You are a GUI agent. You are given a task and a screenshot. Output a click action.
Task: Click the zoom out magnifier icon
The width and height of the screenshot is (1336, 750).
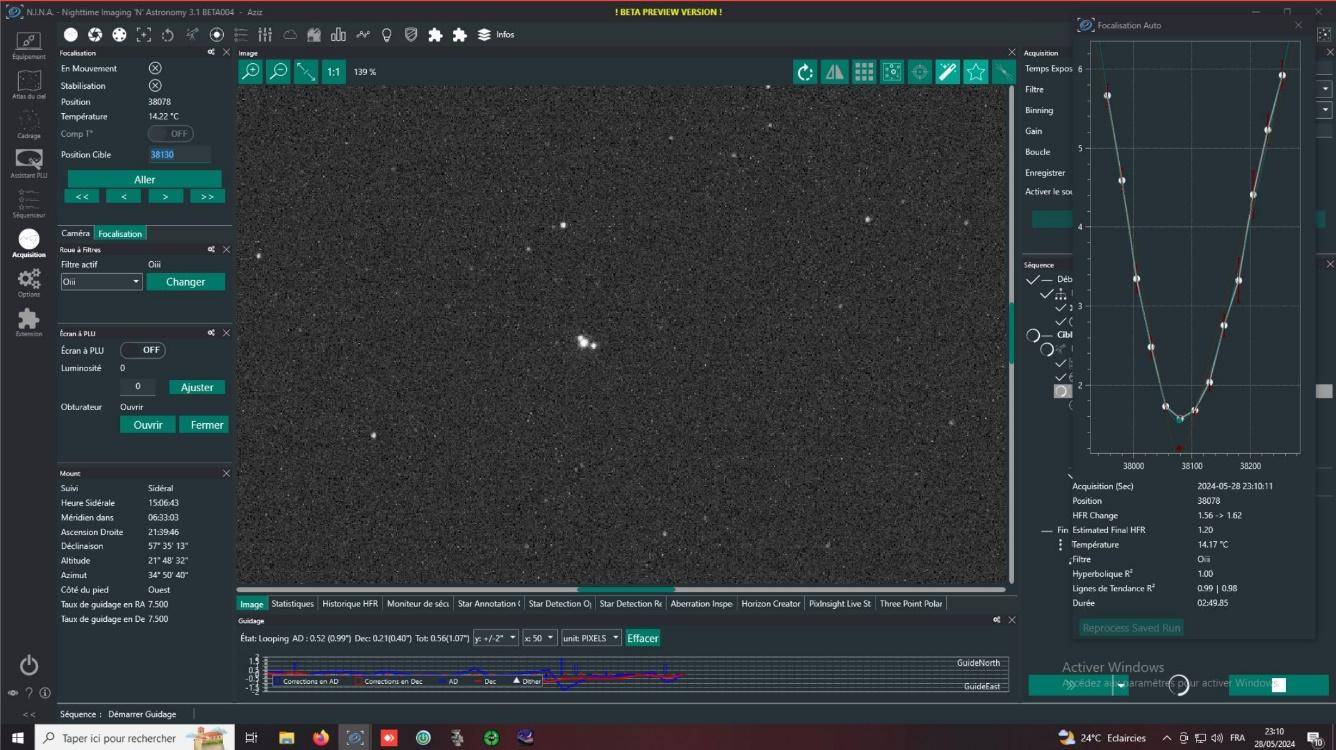click(x=279, y=72)
